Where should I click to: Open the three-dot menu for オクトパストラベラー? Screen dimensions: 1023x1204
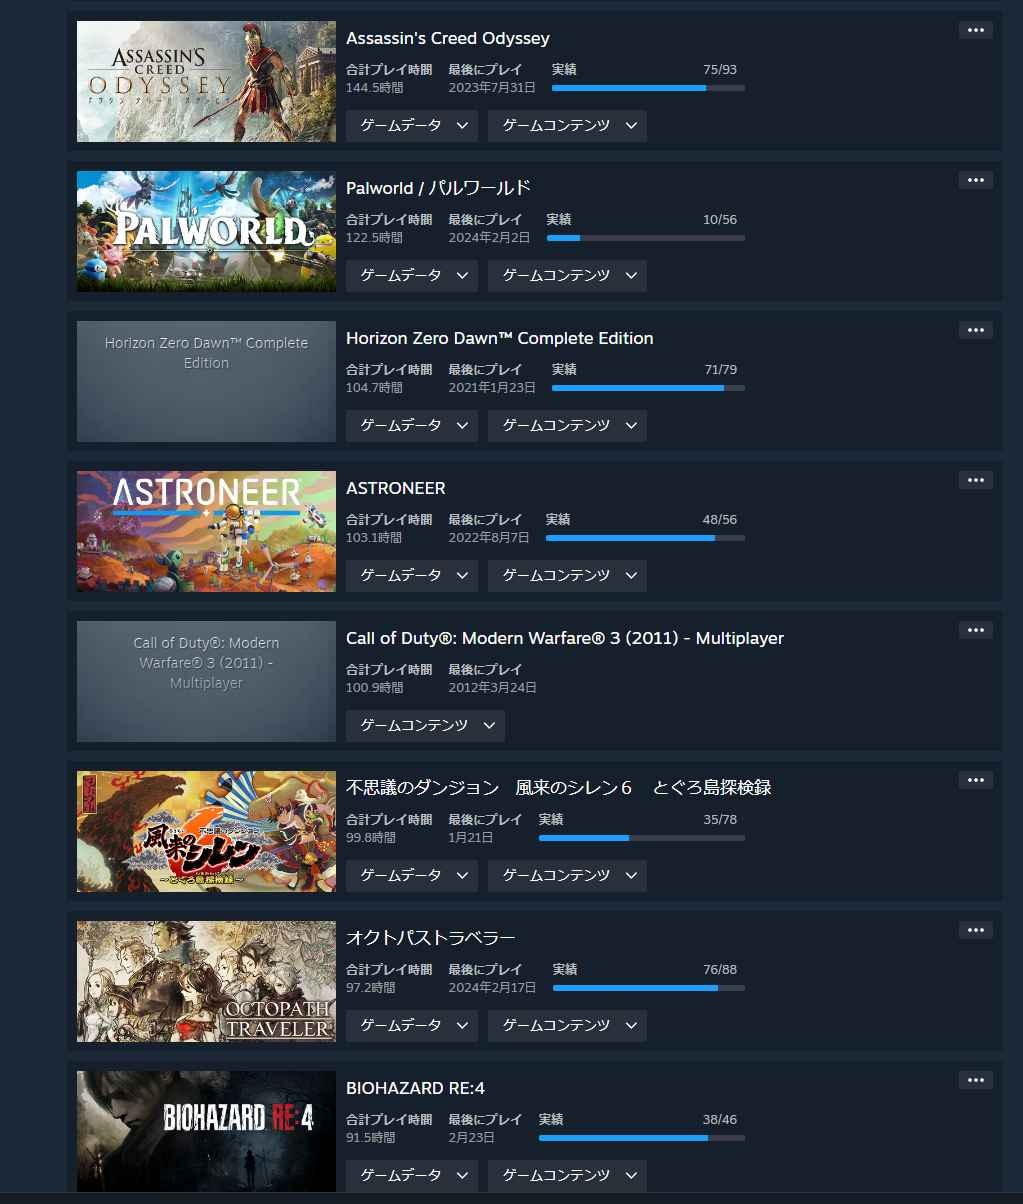[975, 930]
